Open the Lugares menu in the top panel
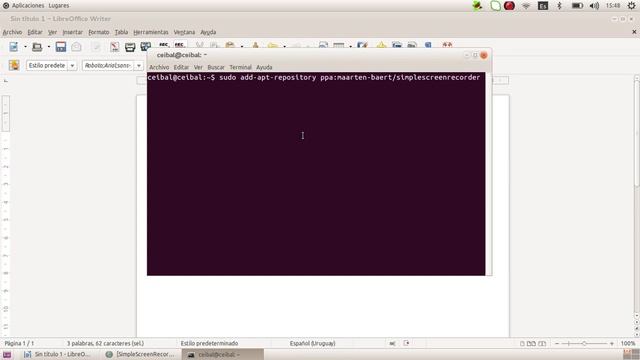The width and height of the screenshot is (640, 360). coord(59,6)
